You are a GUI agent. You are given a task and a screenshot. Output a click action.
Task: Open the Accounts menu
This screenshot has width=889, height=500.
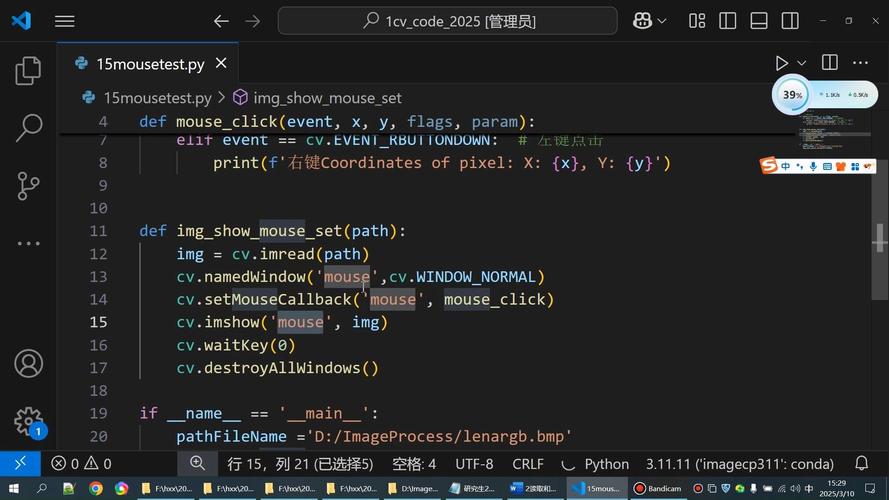pos(28,363)
